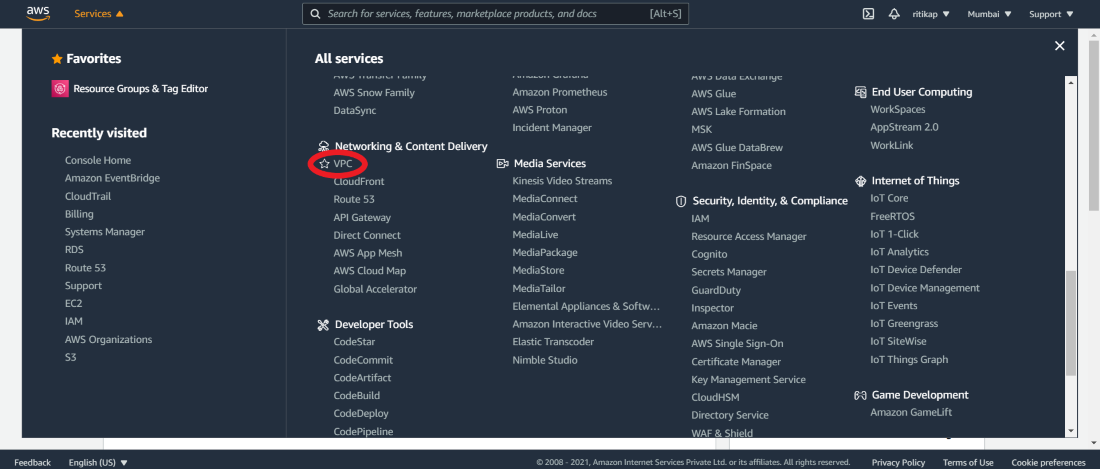
Task: Open Resource Groups & Tag Editor favorite
Action: (x=140, y=89)
